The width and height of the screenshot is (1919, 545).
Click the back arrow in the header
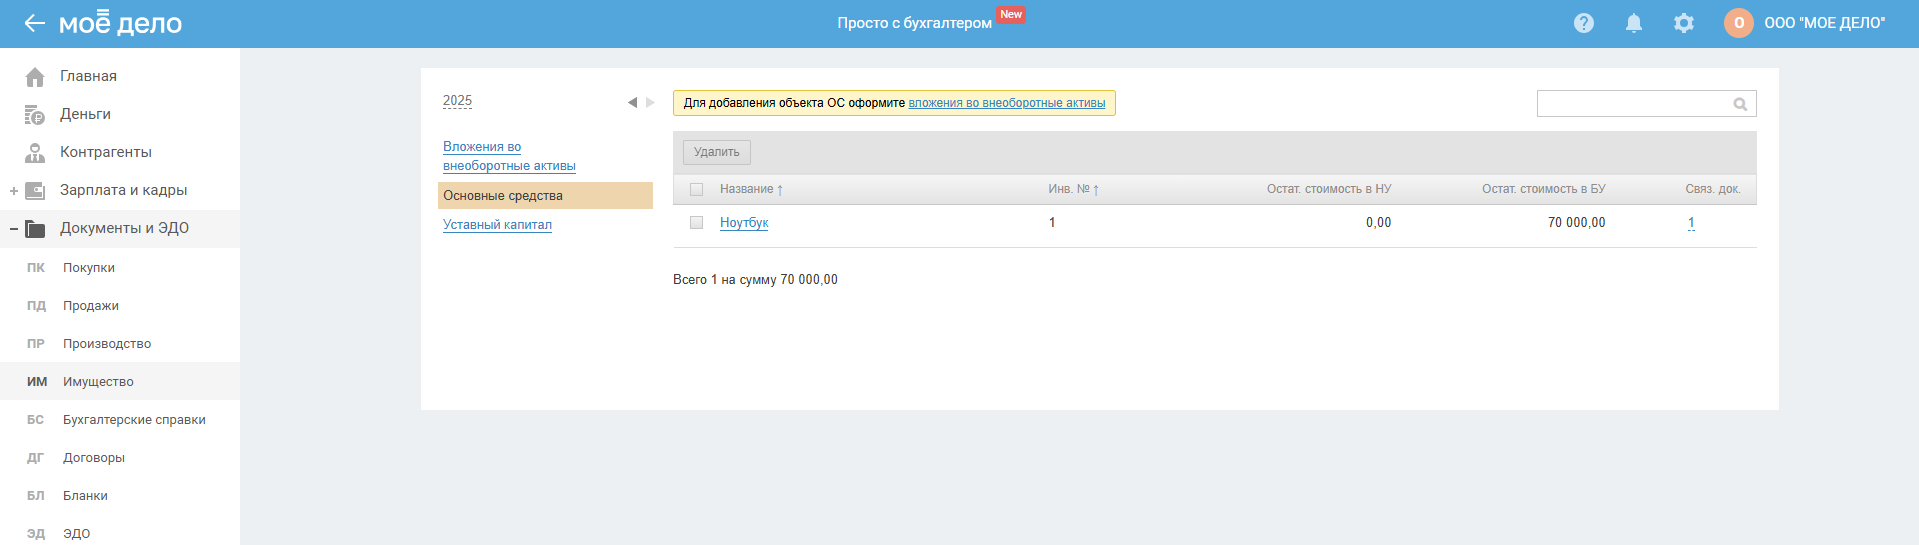(x=35, y=23)
